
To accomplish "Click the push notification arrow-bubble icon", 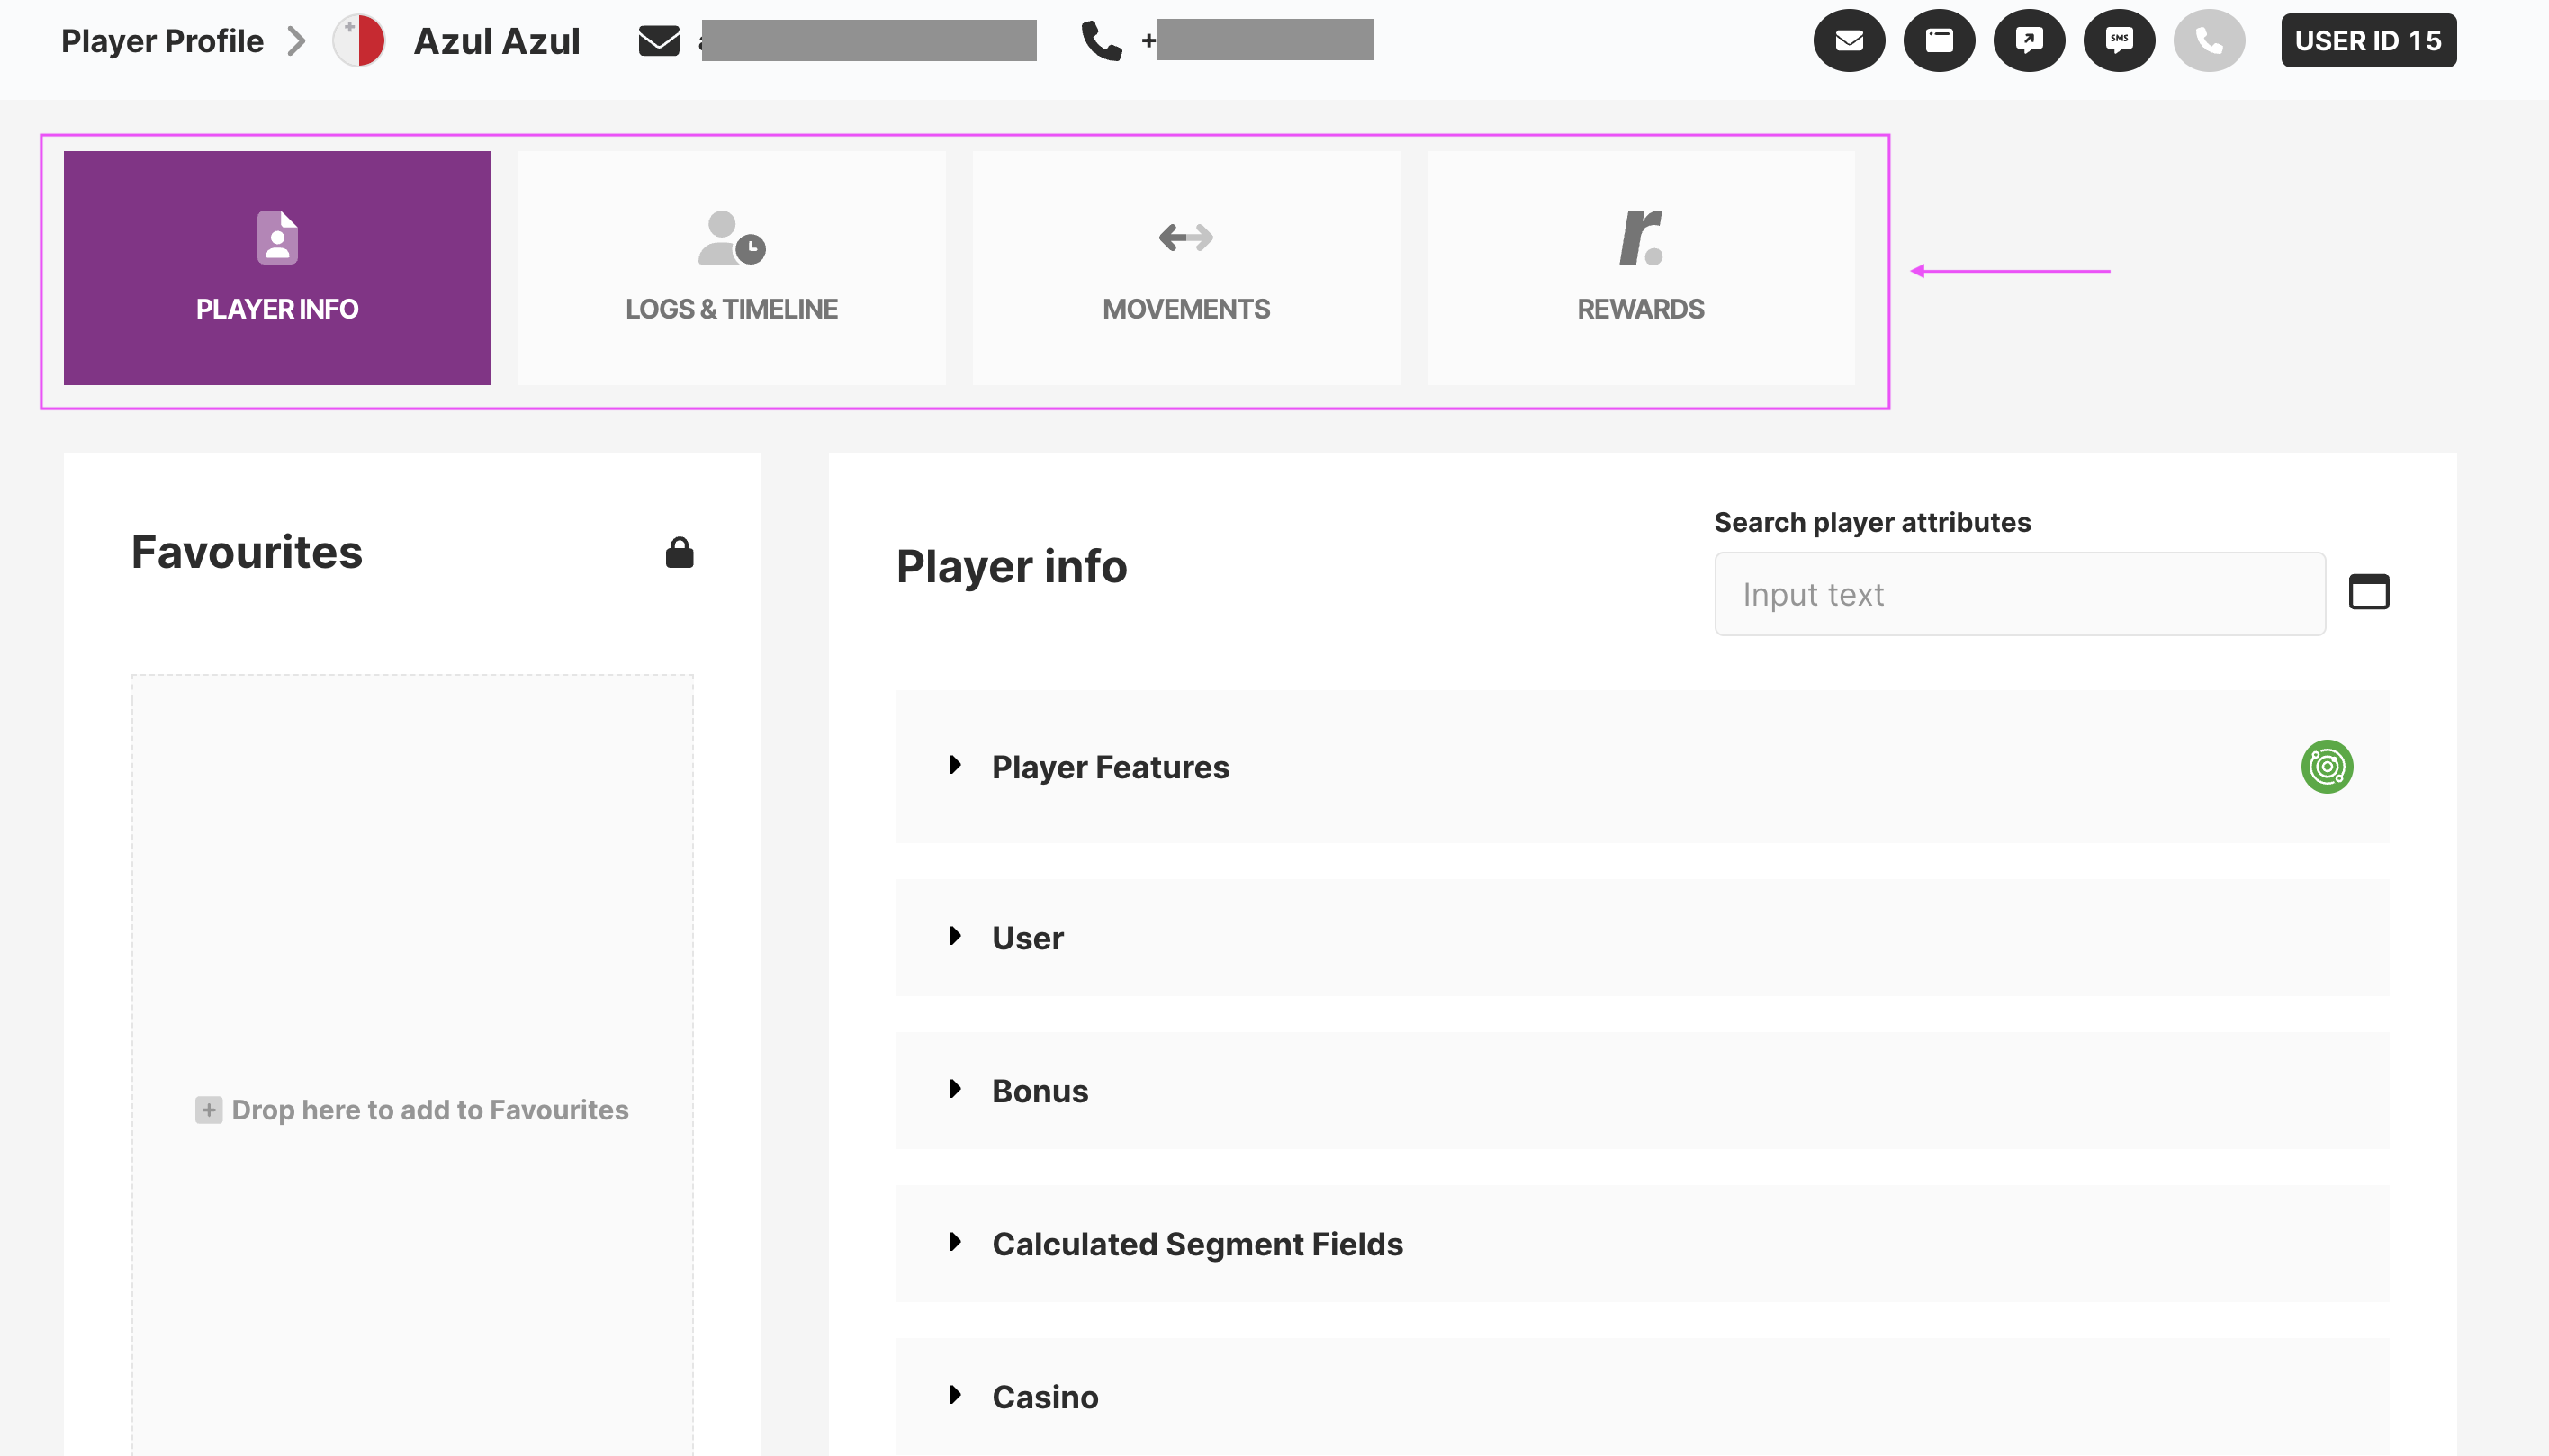I will (x=2028, y=41).
